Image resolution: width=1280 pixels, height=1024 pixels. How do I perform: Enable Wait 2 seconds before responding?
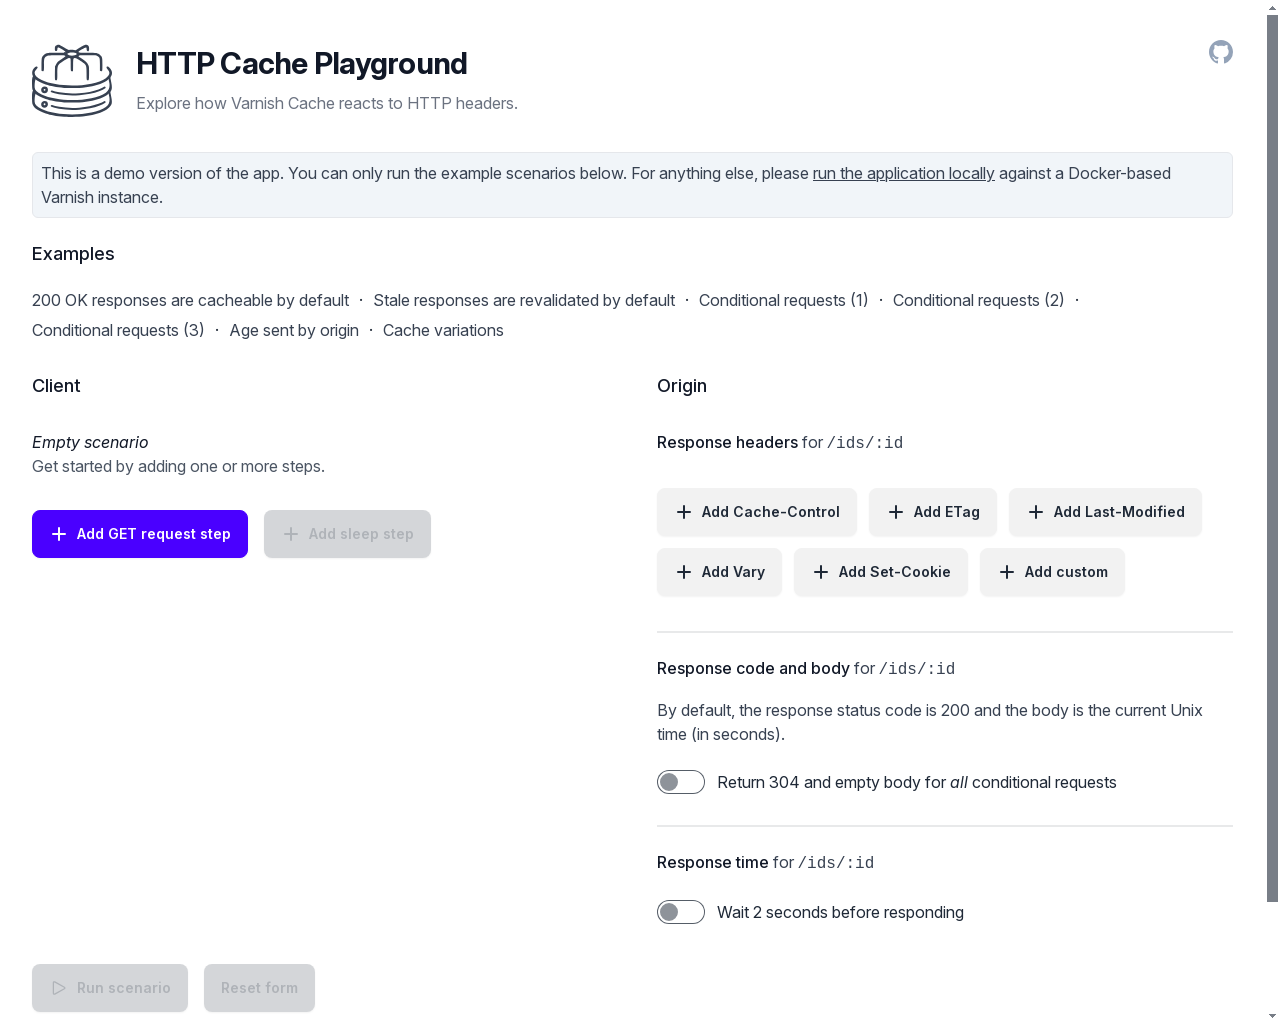point(681,912)
